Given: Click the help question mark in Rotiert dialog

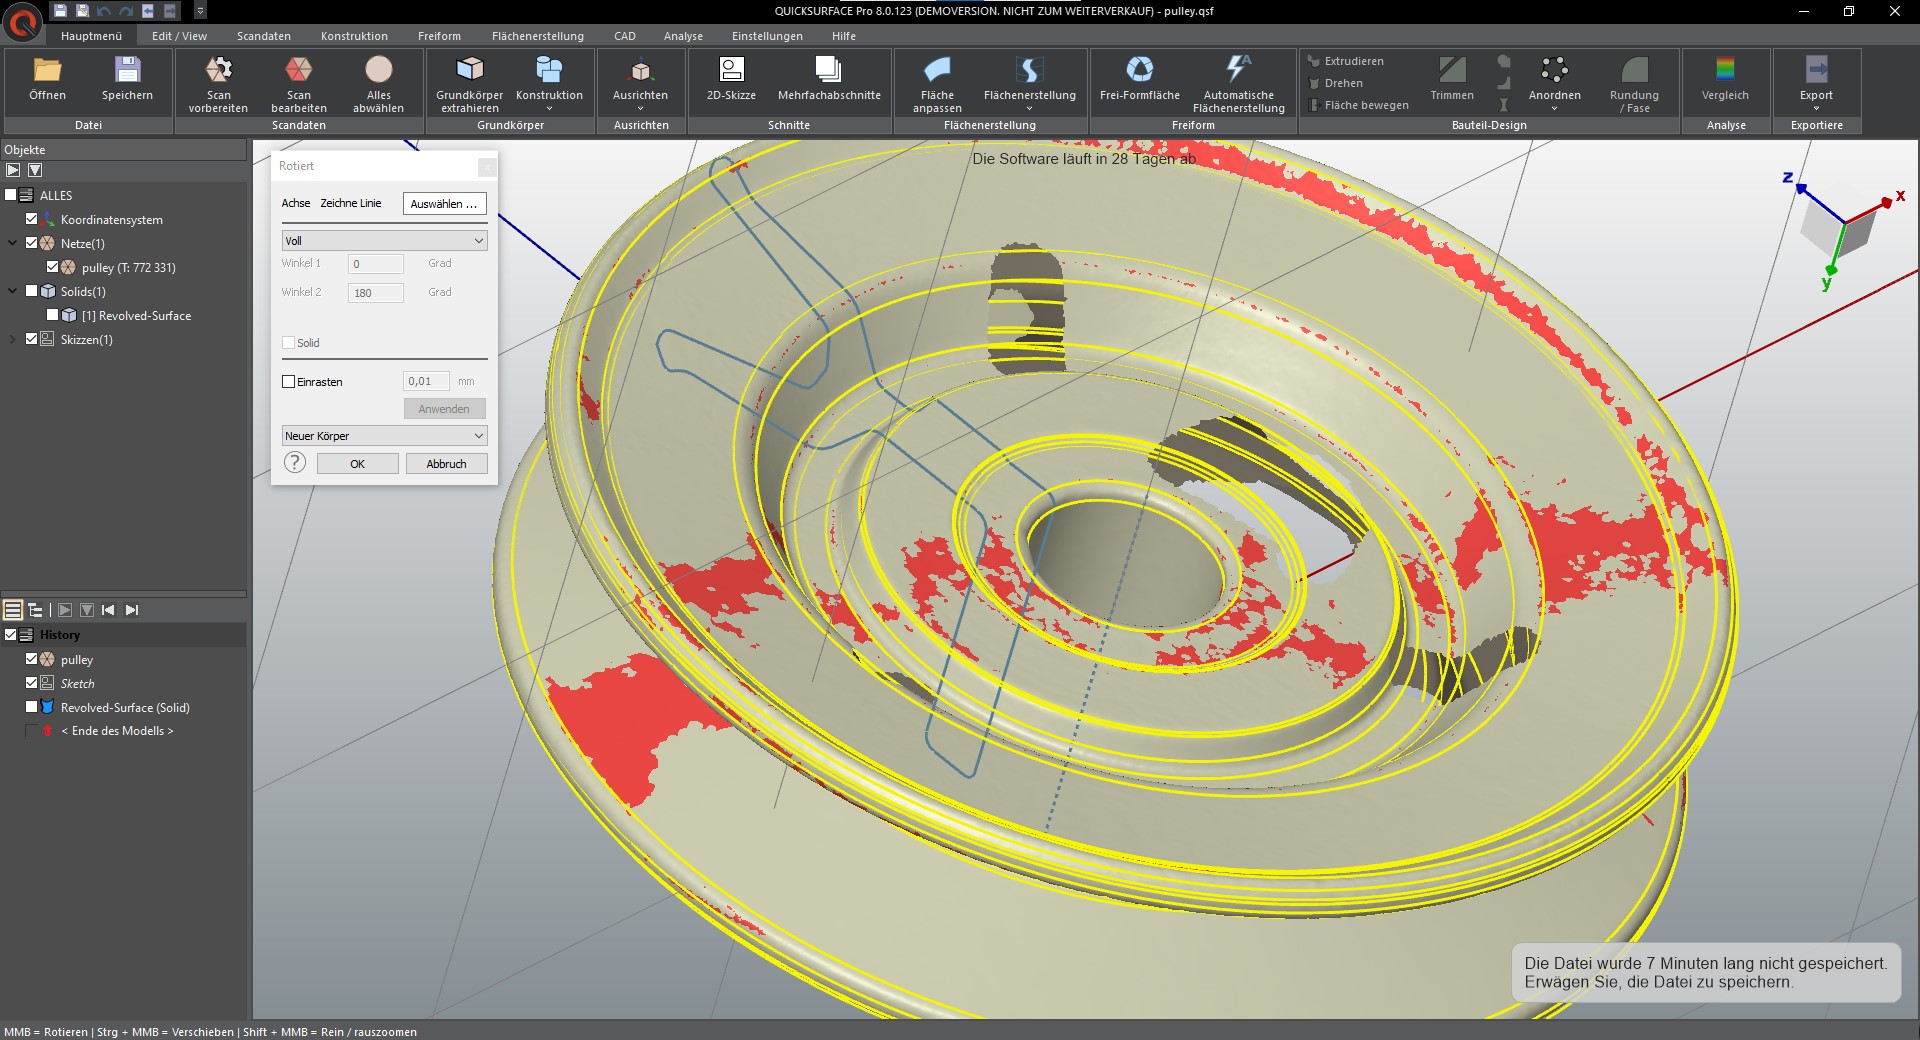Looking at the screenshot, I should (x=295, y=462).
